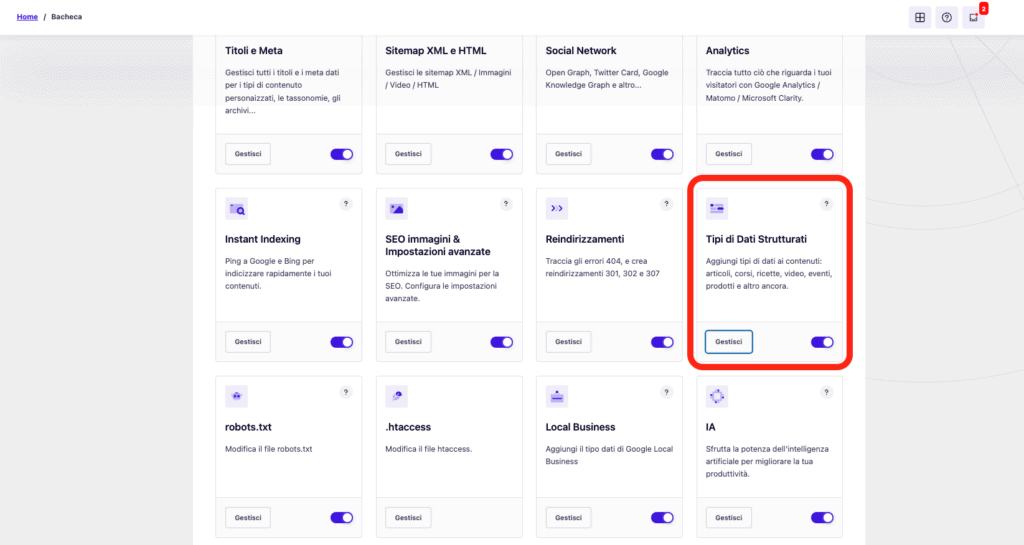Click the Local Business storefront icon
This screenshot has height=545, width=1024.
coord(556,396)
